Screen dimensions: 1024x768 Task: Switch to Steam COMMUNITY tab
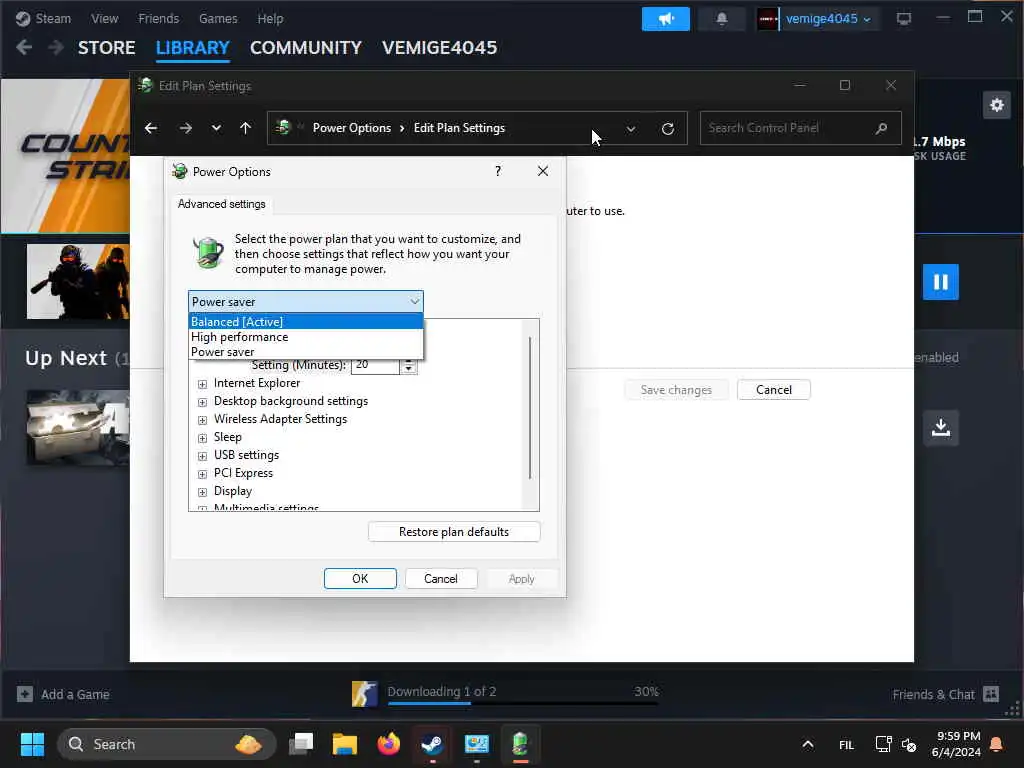pyautogui.click(x=306, y=48)
